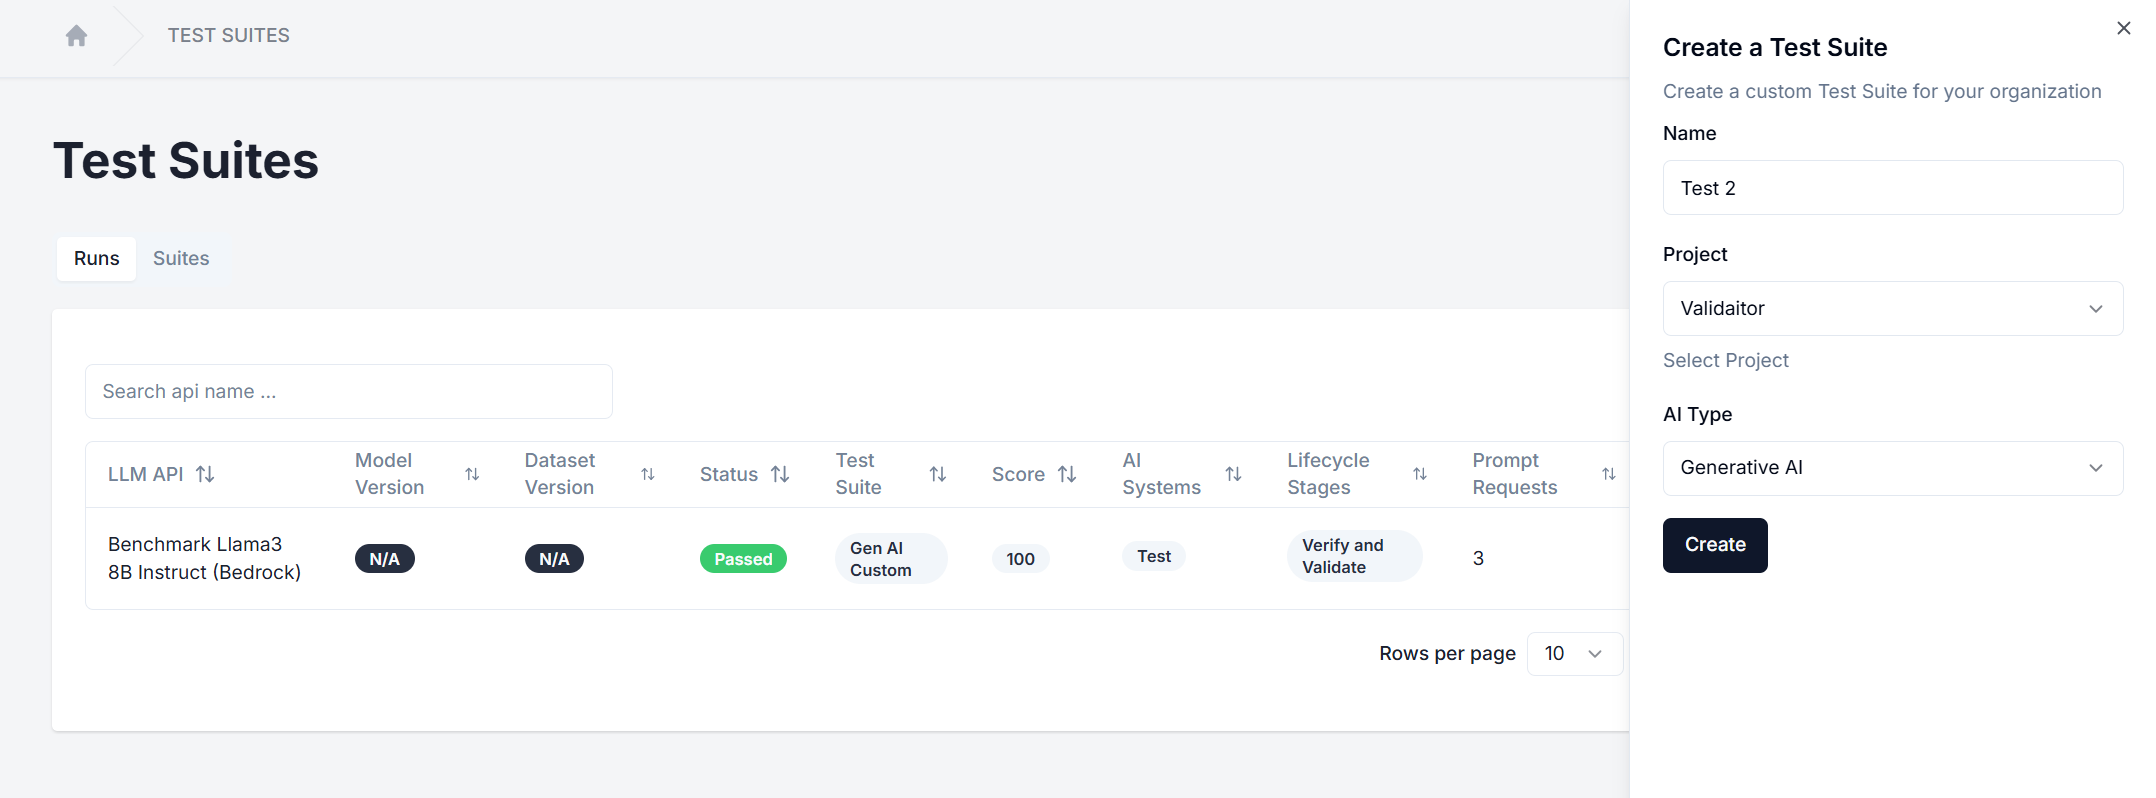Open the Project dropdown showing Validaitor
This screenshot has width=2156, height=798.
tap(1891, 308)
